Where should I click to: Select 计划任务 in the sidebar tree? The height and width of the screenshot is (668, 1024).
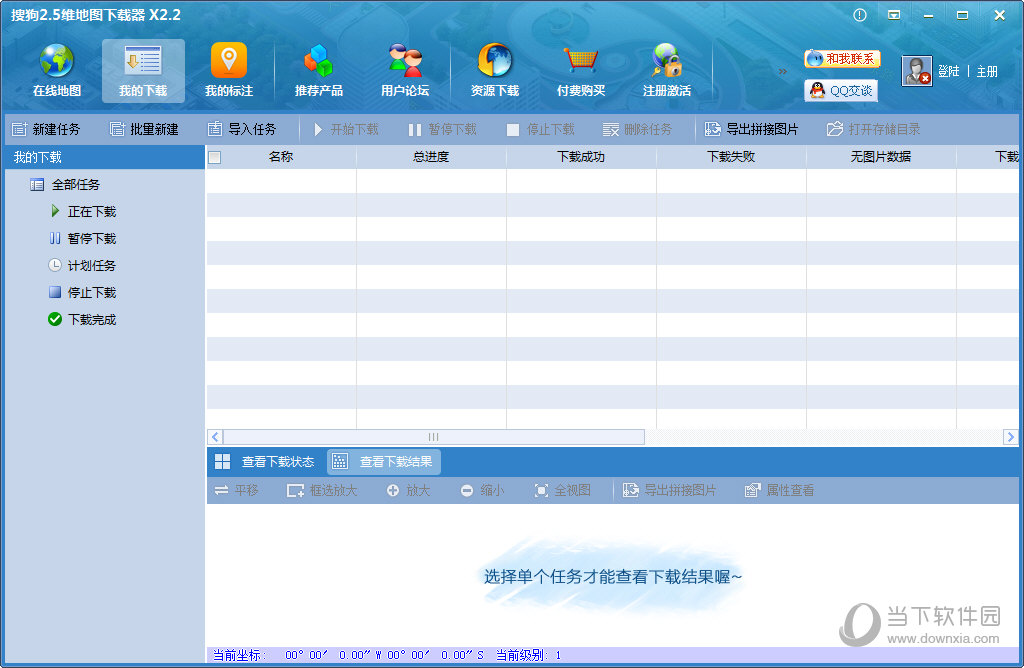83,266
